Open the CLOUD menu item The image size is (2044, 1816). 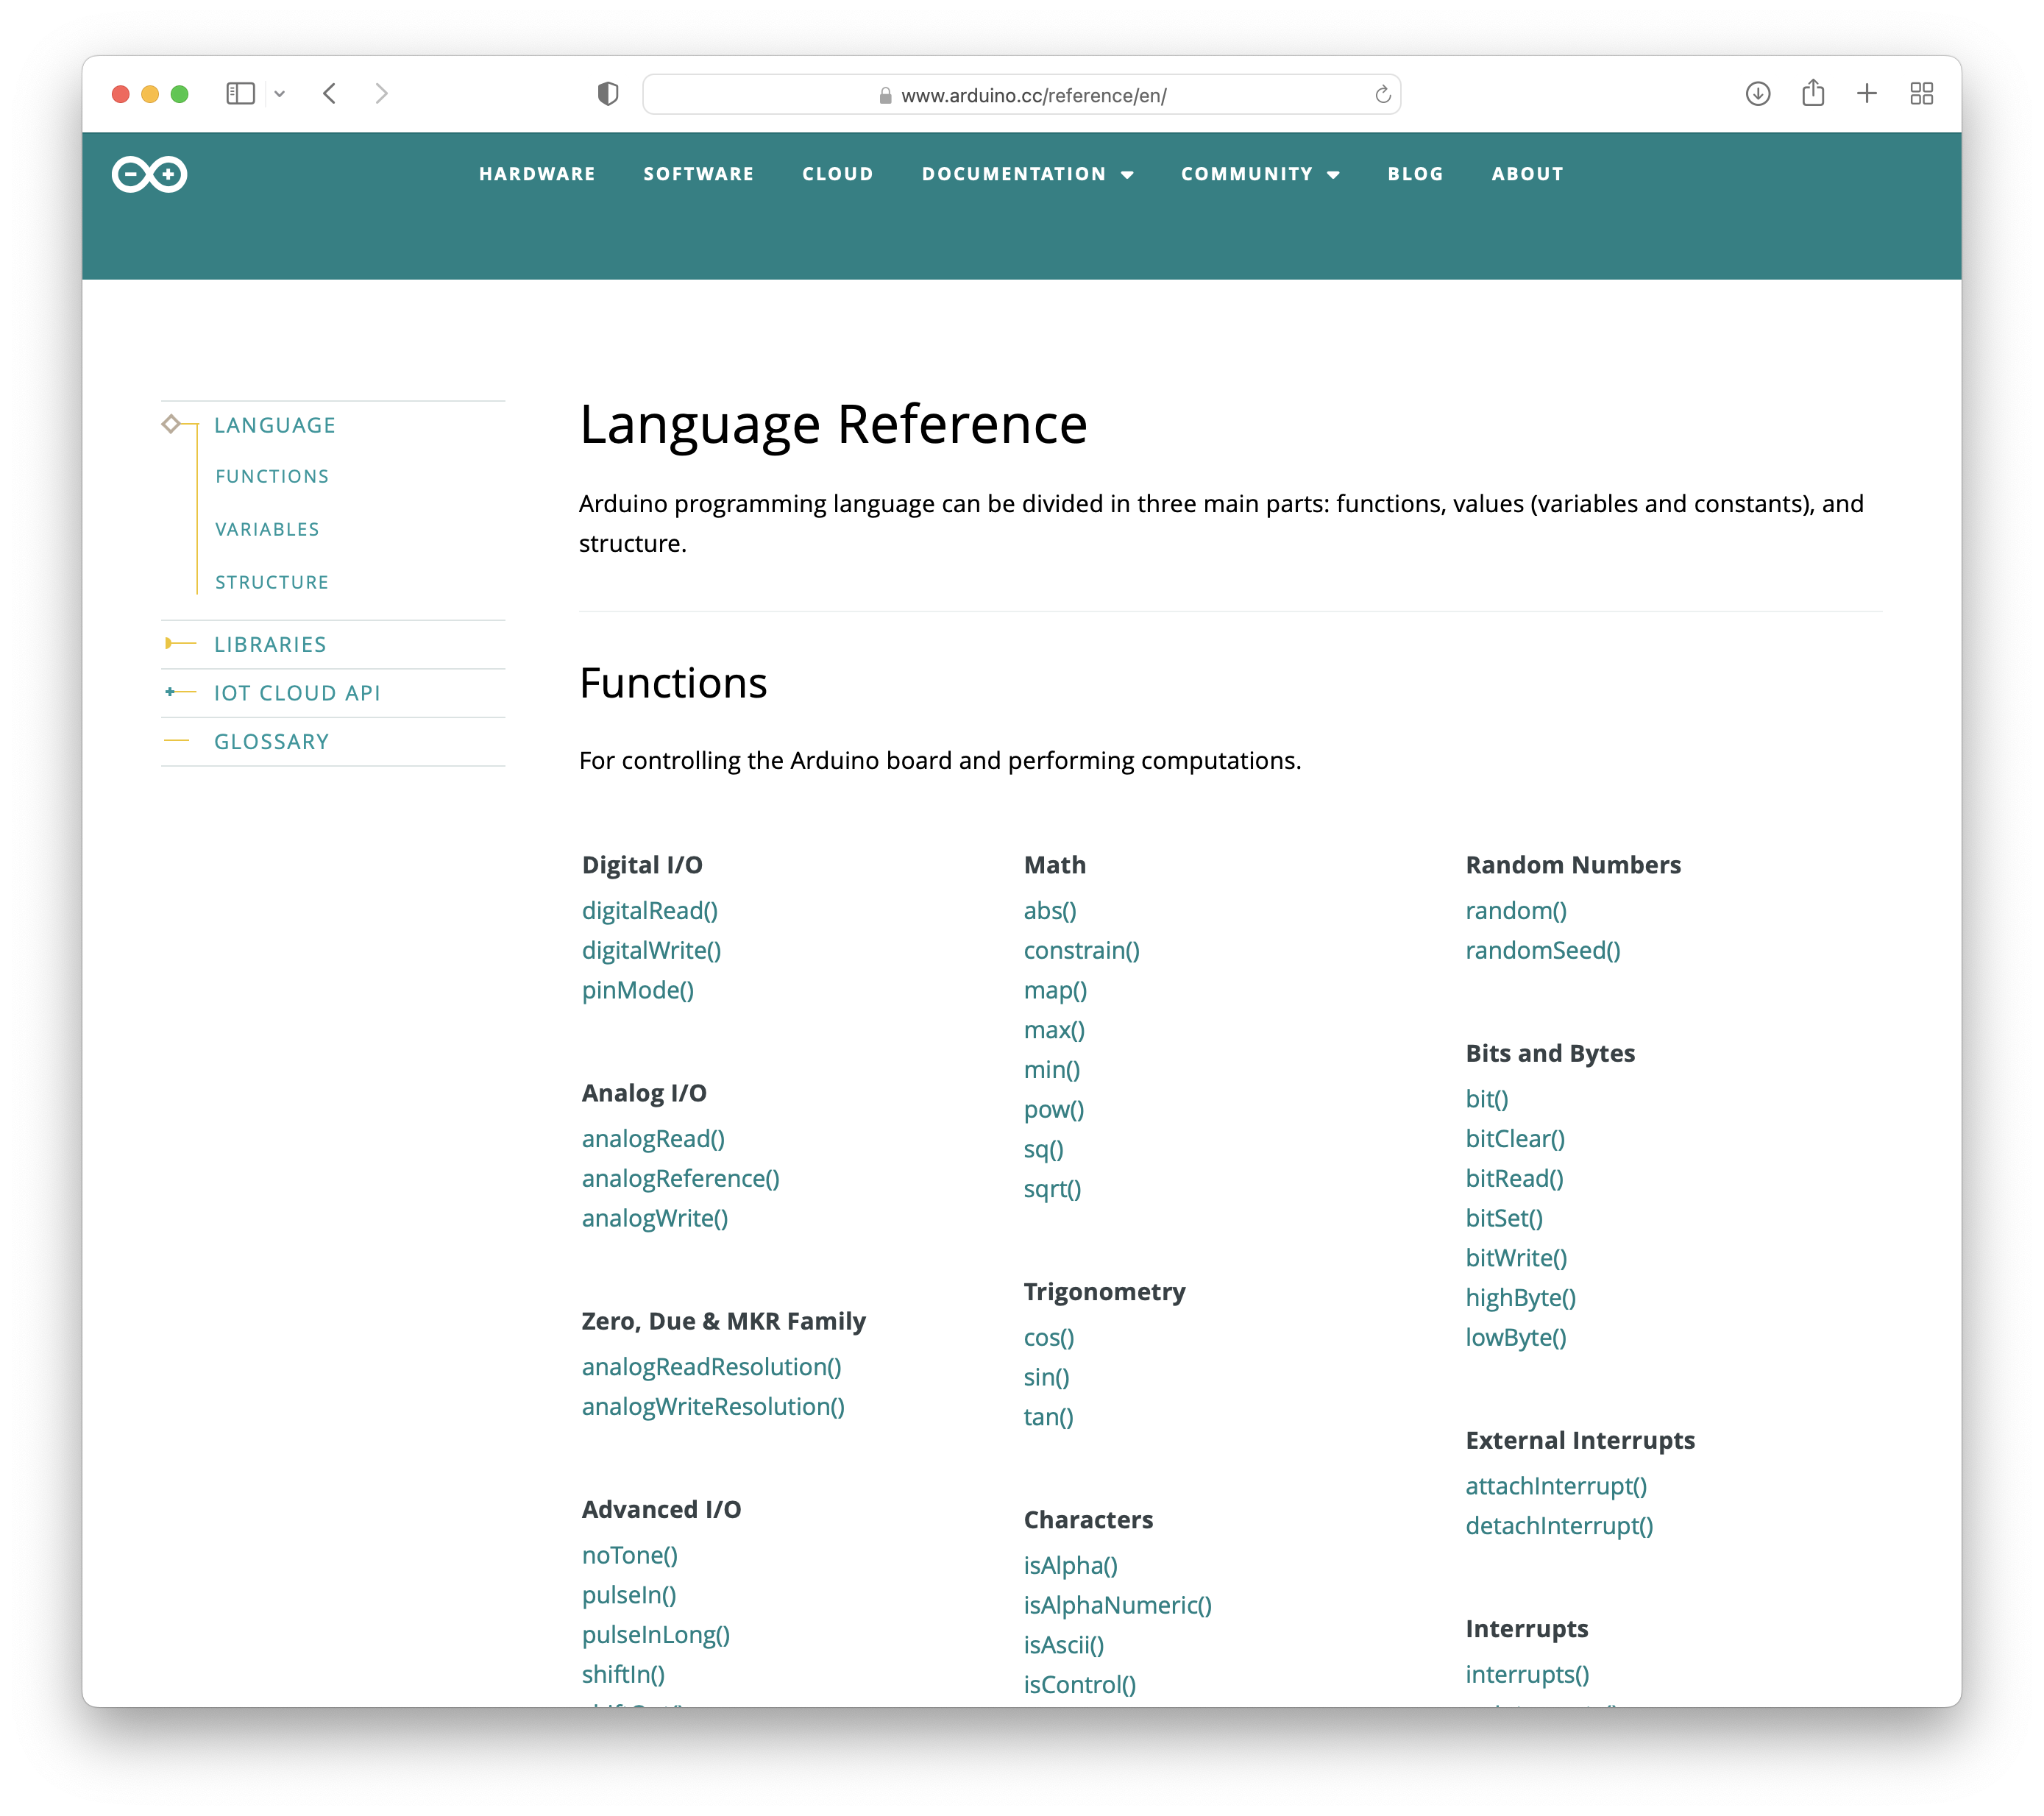[x=837, y=174]
